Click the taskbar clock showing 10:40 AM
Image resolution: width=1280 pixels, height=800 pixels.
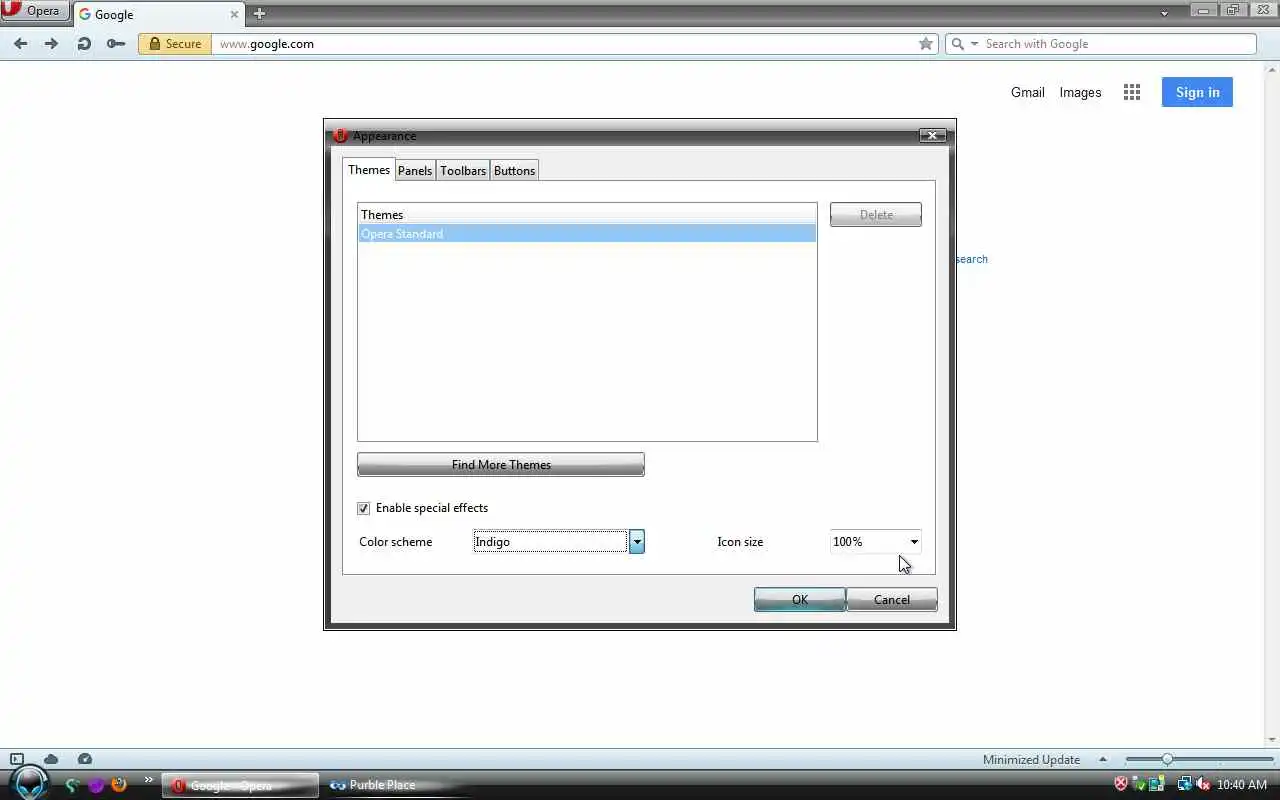[x=1242, y=785]
